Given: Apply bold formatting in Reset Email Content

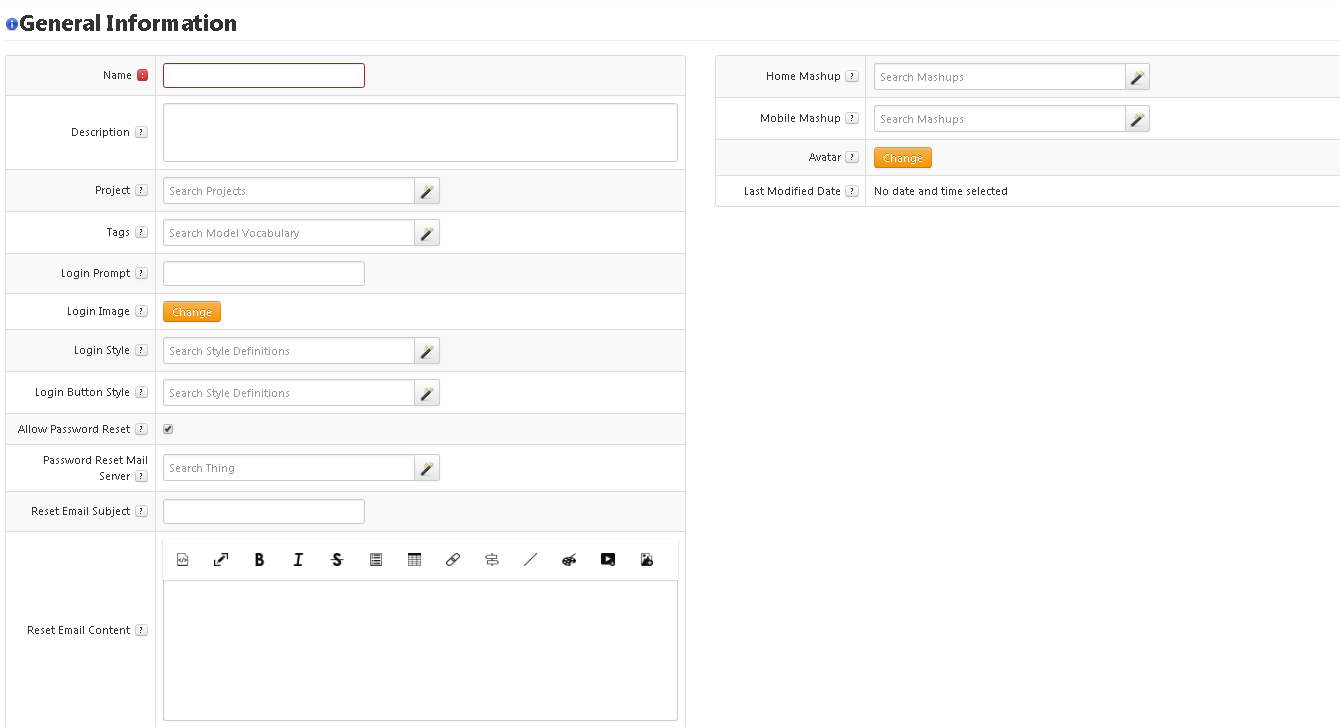Looking at the screenshot, I should point(259,560).
